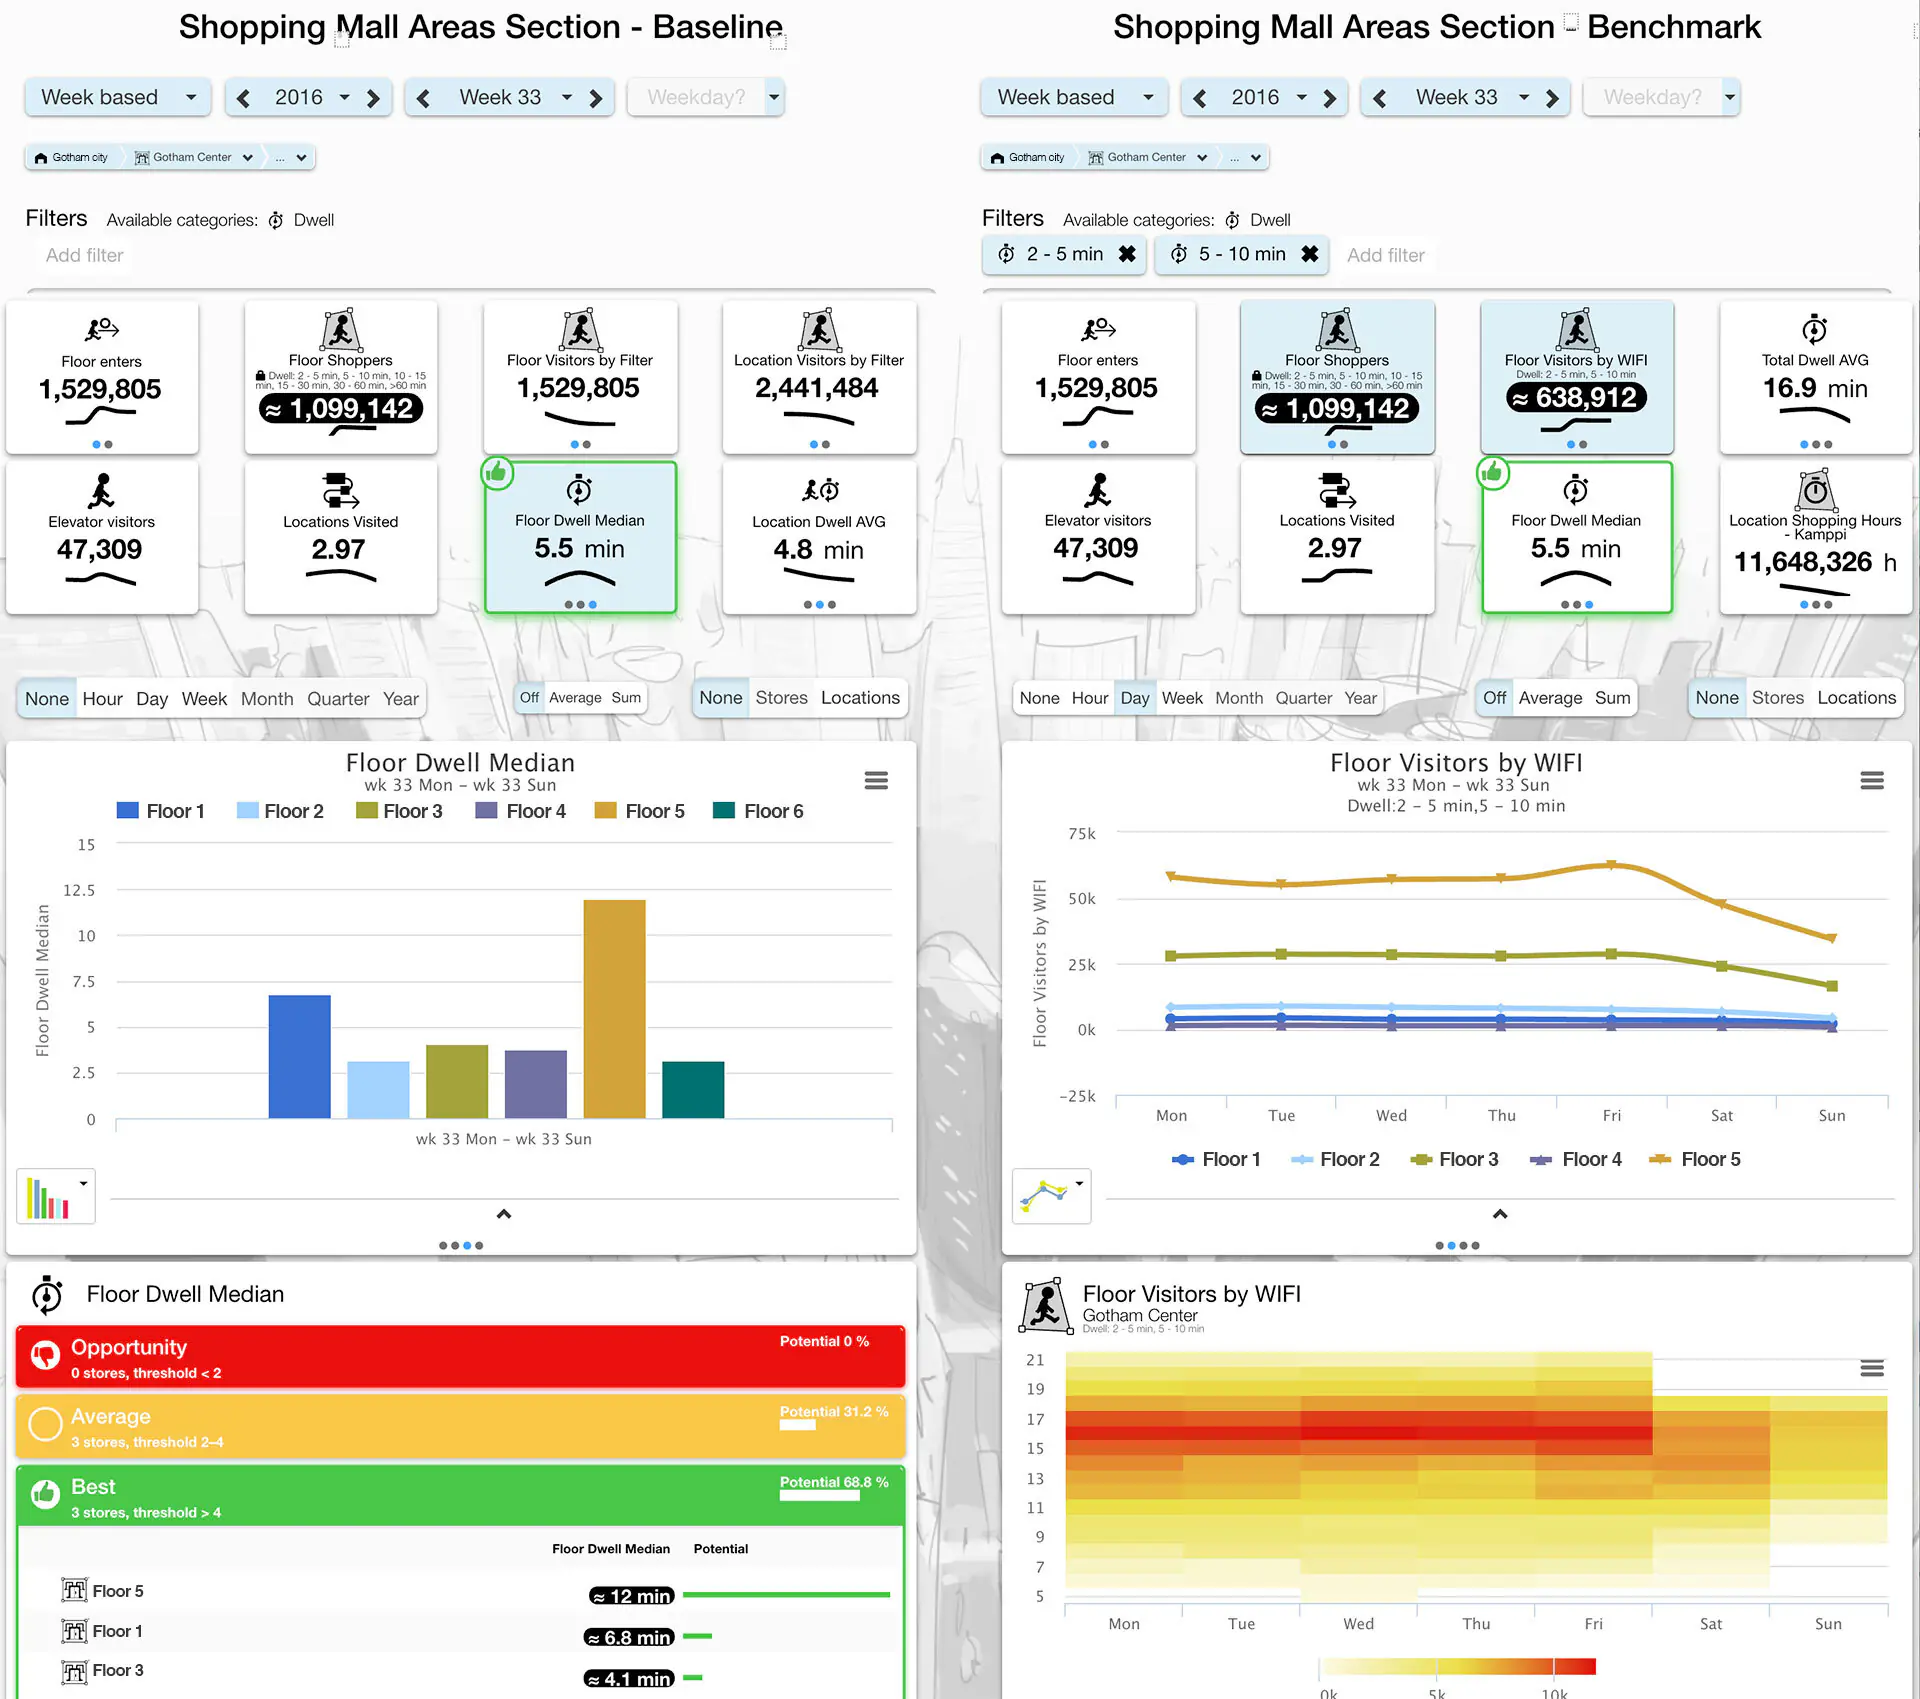1920x1699 pixels.
Task: Click the Total Dwell AVG stopwatch icon
Action: coord(1814,329)
